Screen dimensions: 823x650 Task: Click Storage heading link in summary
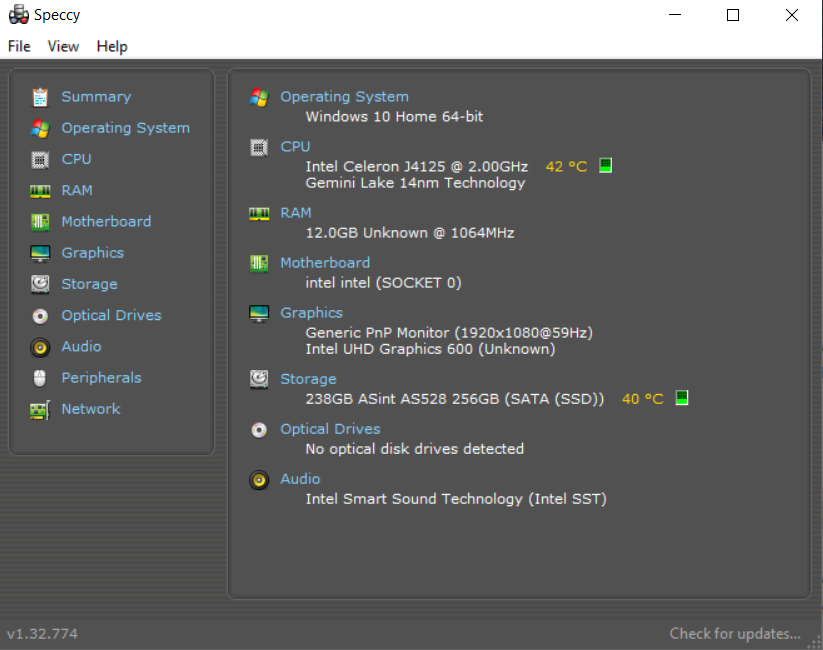[x=308, y=379]
